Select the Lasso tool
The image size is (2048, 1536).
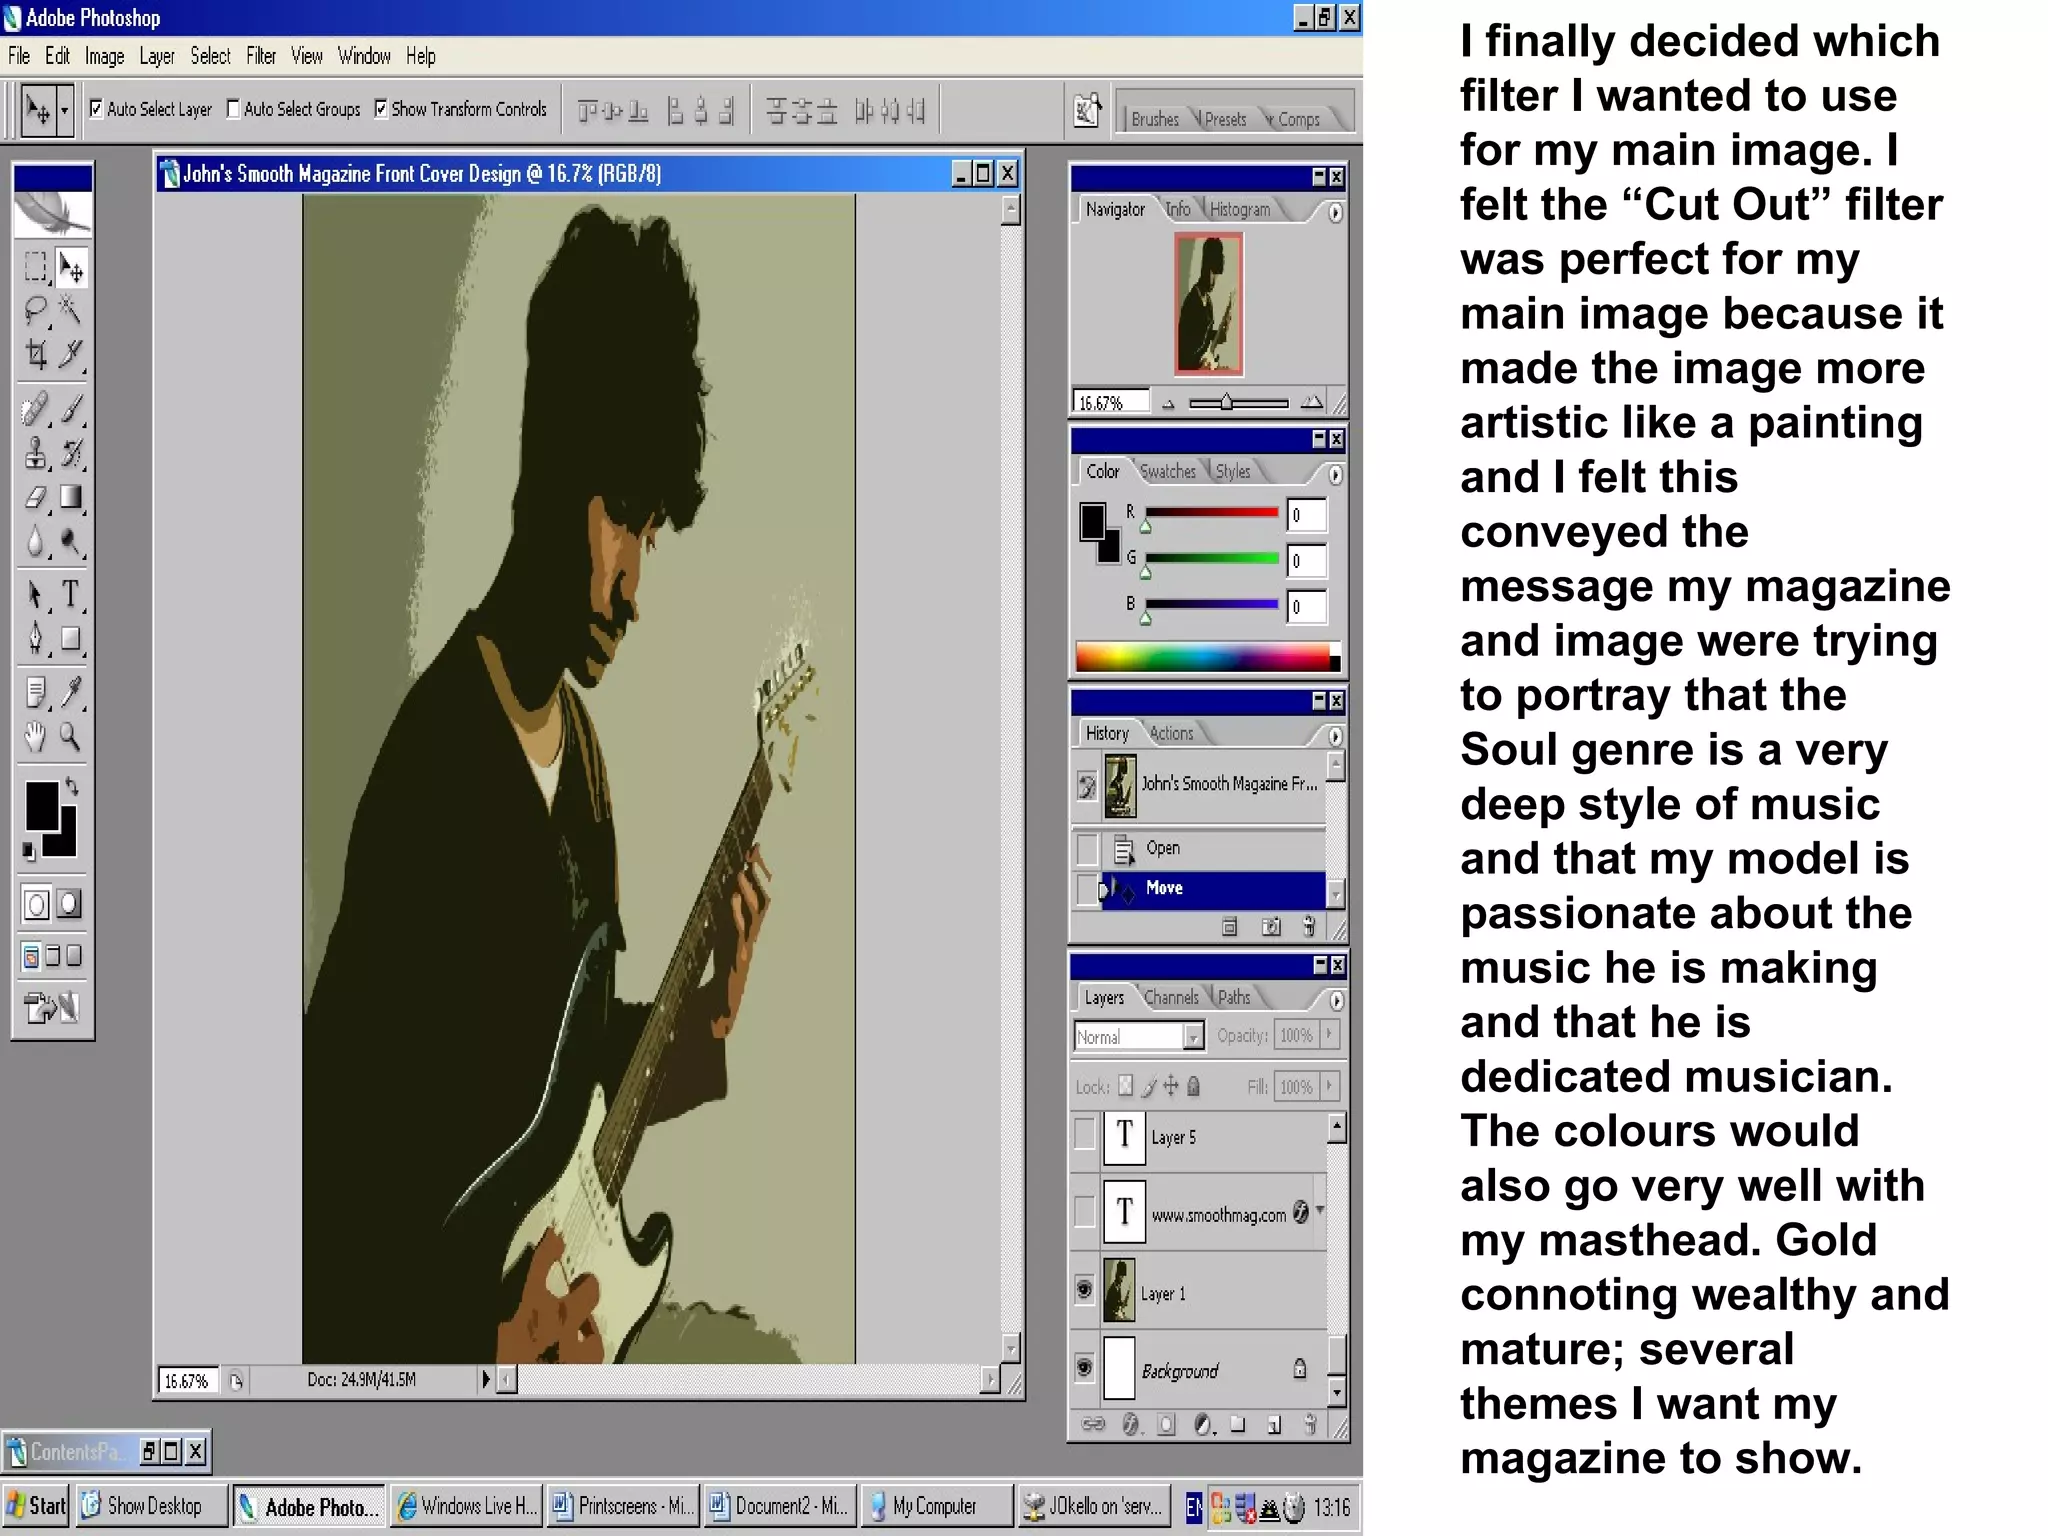pyautogui.click(x=36, y=310)
